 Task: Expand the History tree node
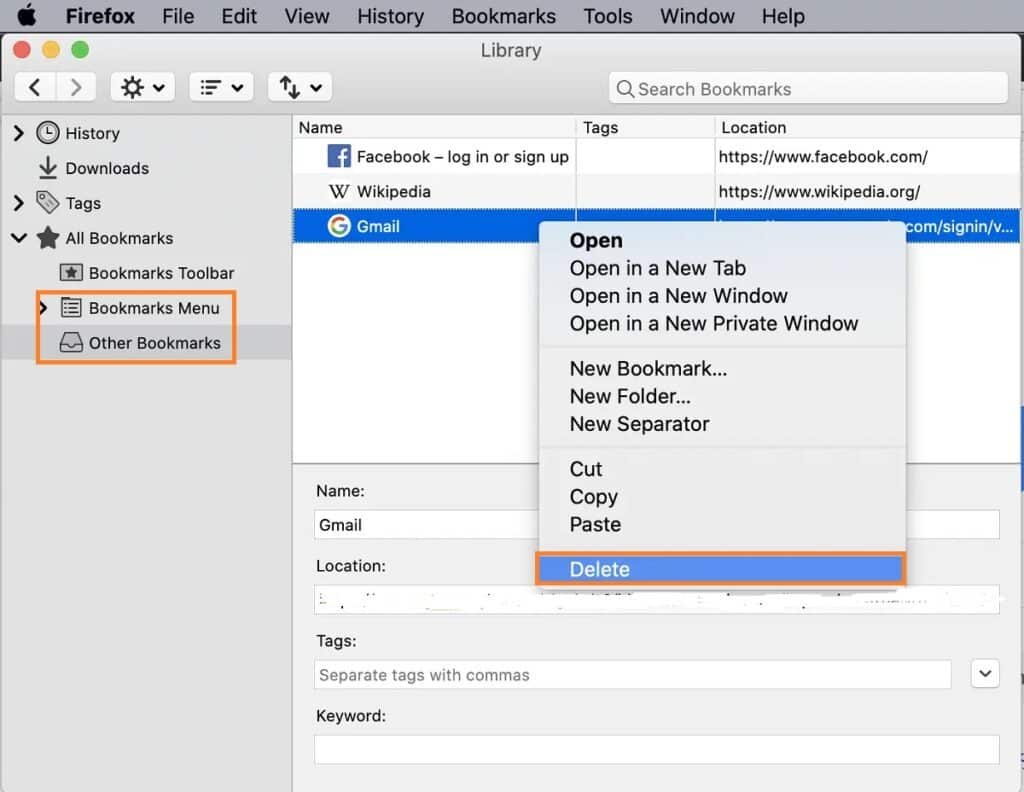tap(19, 133)
